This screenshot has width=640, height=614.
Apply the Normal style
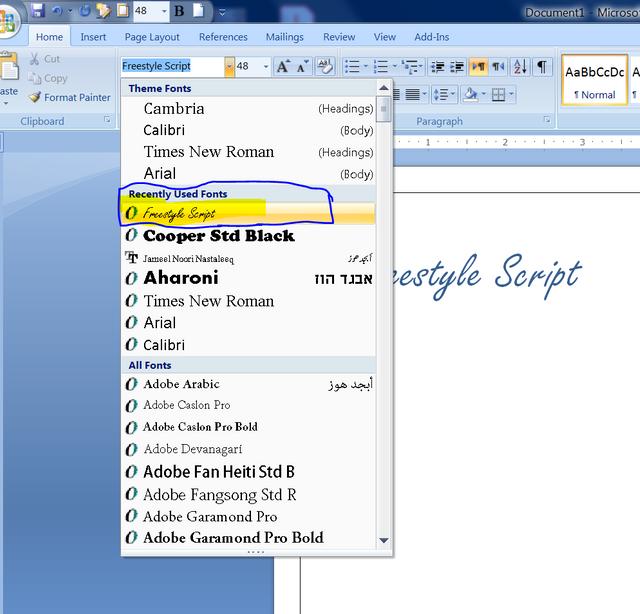click(595, 80)
